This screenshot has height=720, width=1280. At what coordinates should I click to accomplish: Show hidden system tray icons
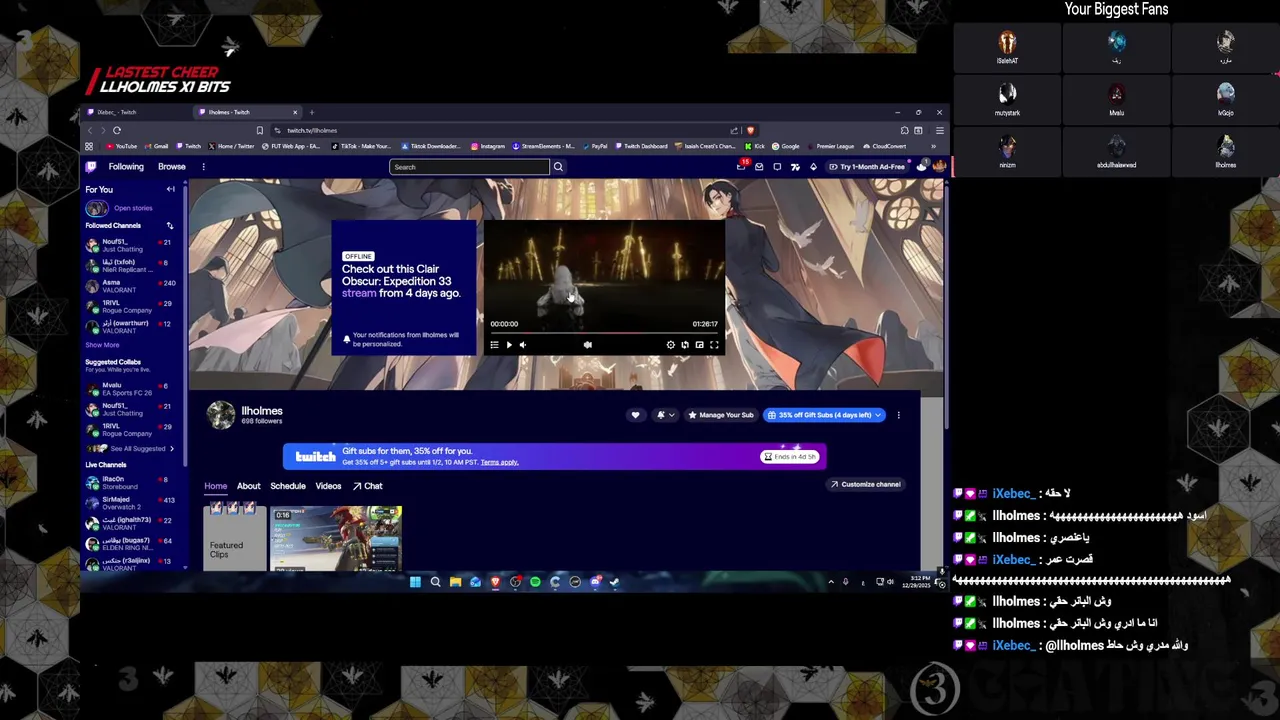[830, 582]
